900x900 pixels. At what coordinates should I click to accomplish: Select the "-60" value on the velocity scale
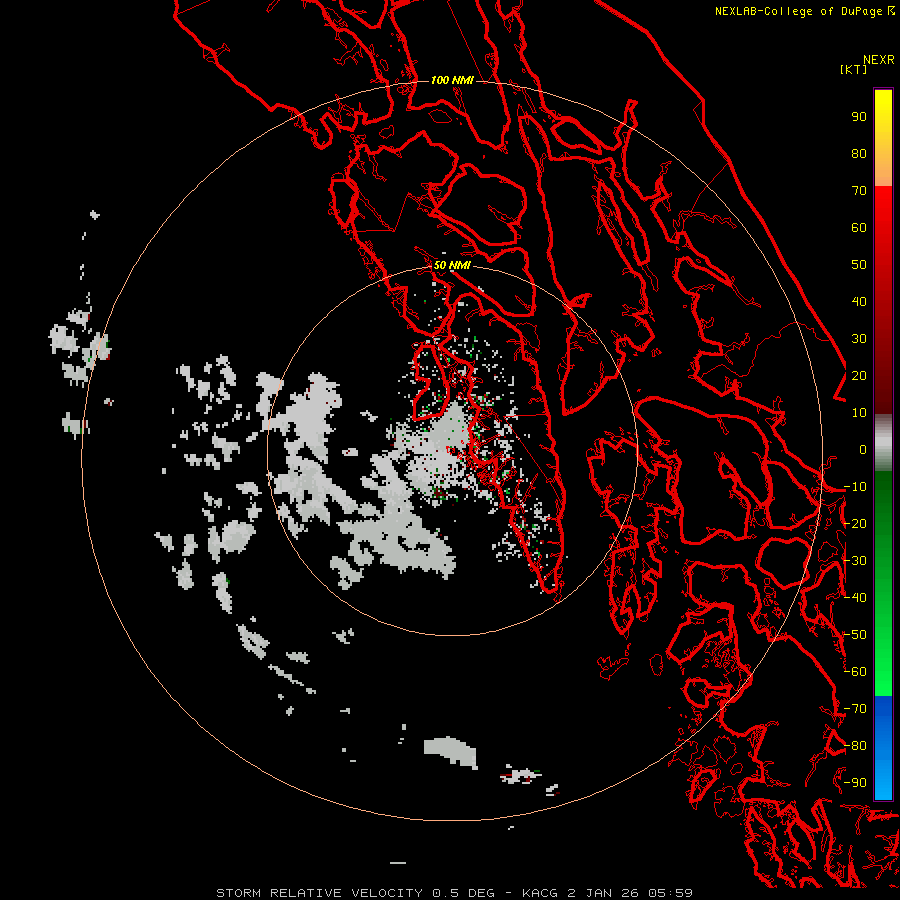tap(855, 672)
